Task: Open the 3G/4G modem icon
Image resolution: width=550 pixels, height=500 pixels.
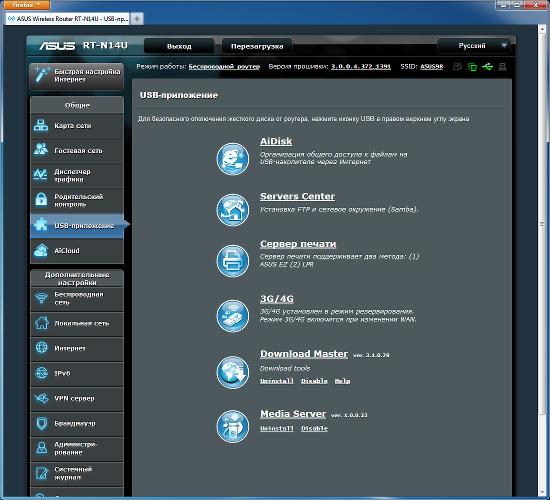Action: tap(233, 316)
